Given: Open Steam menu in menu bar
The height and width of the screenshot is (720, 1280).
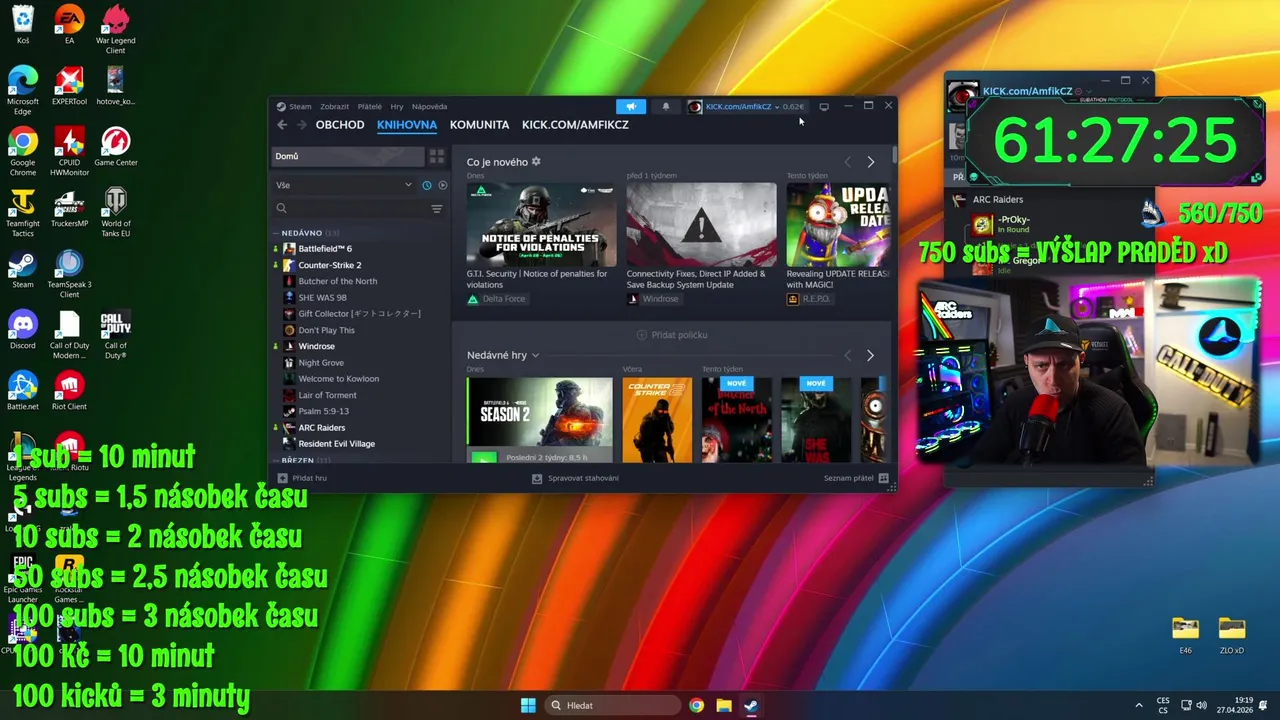Looking at the screenshot, I should tap(300, 107).
